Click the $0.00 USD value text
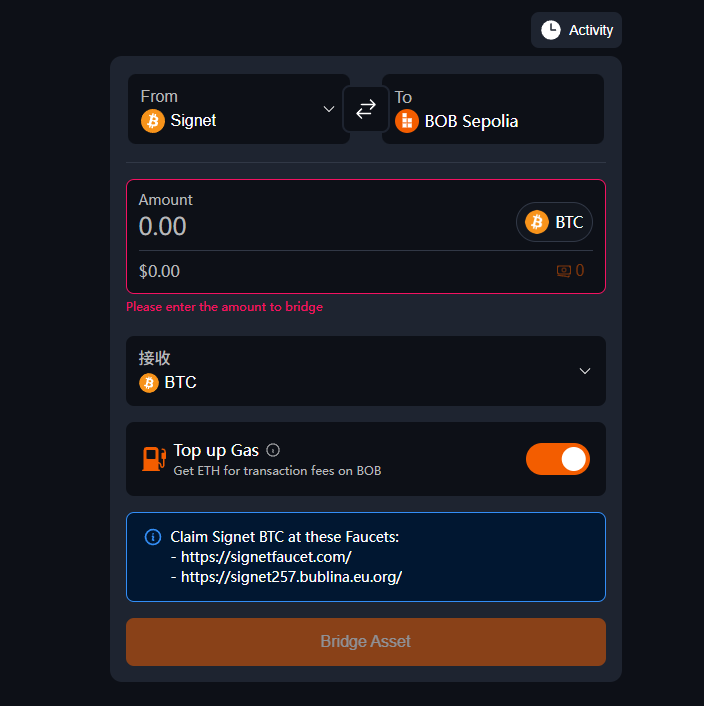 160,271
